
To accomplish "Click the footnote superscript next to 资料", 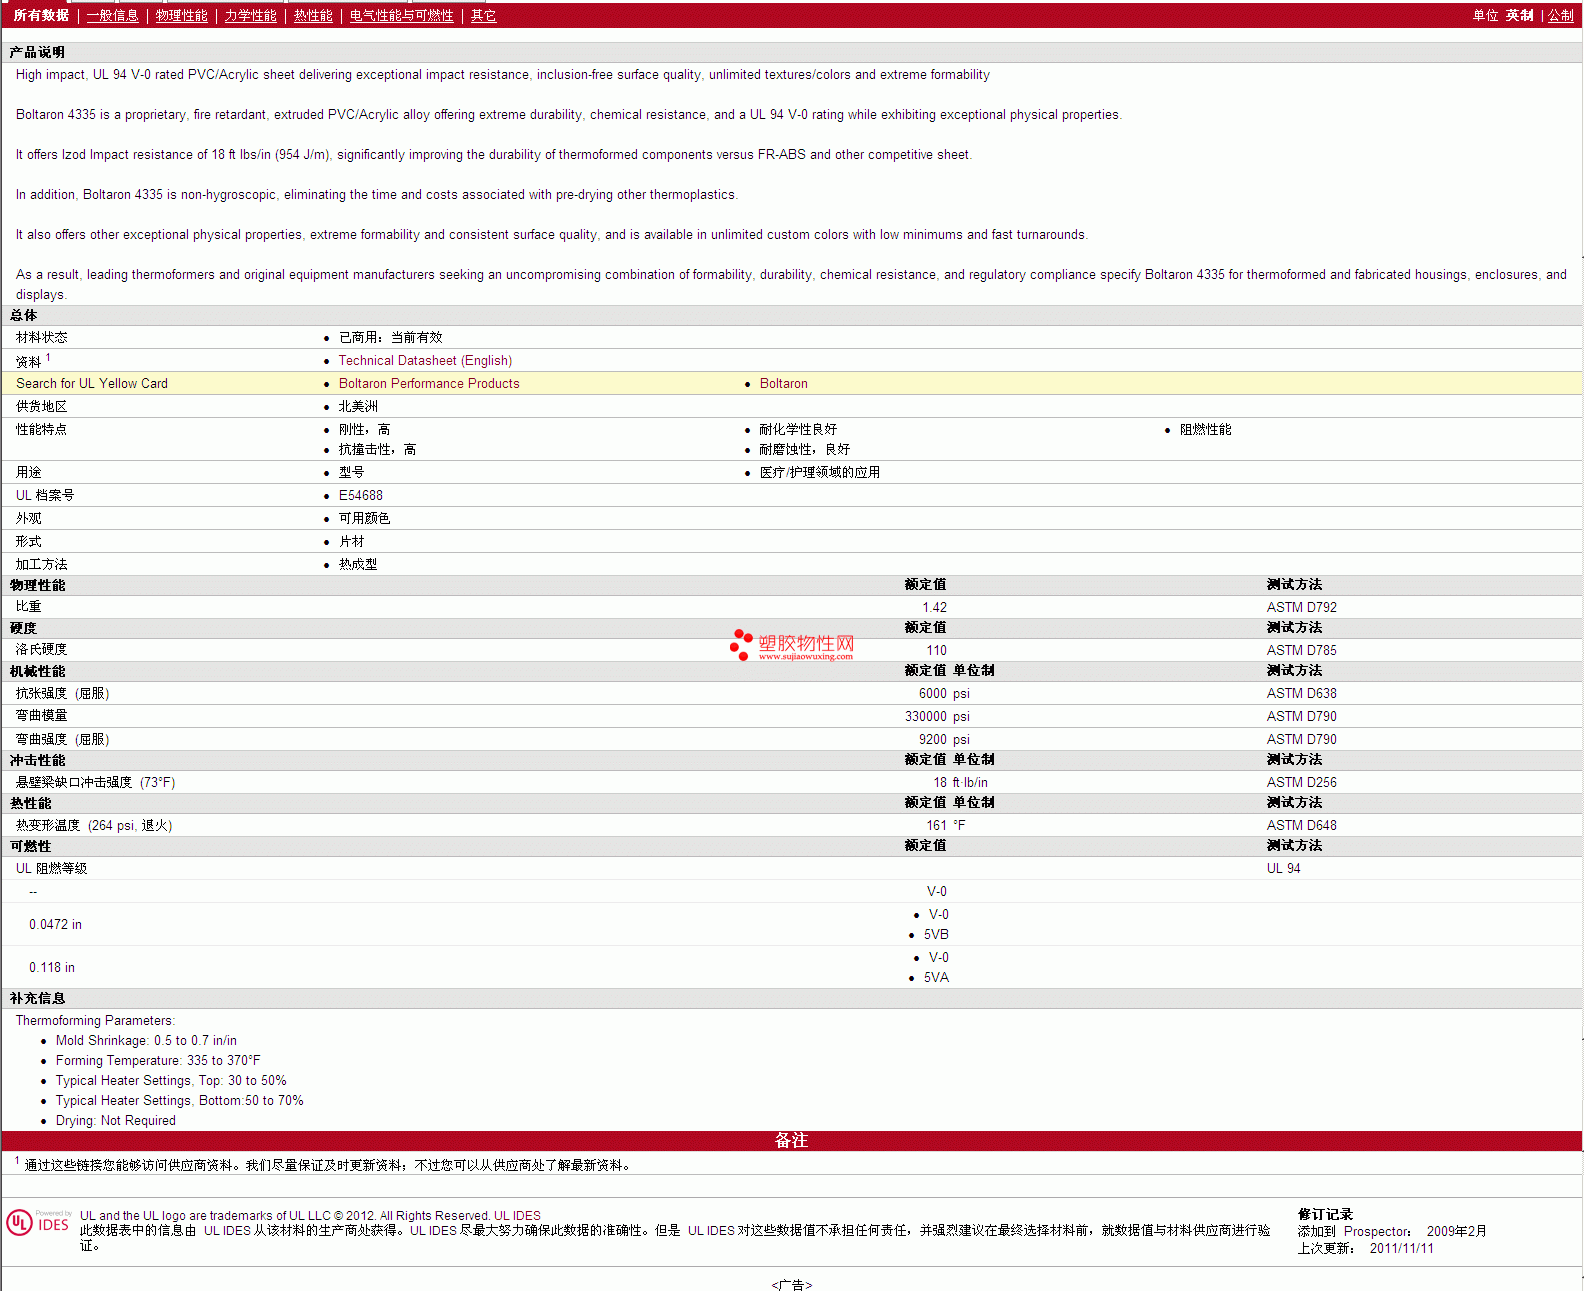I will (48, 357).
